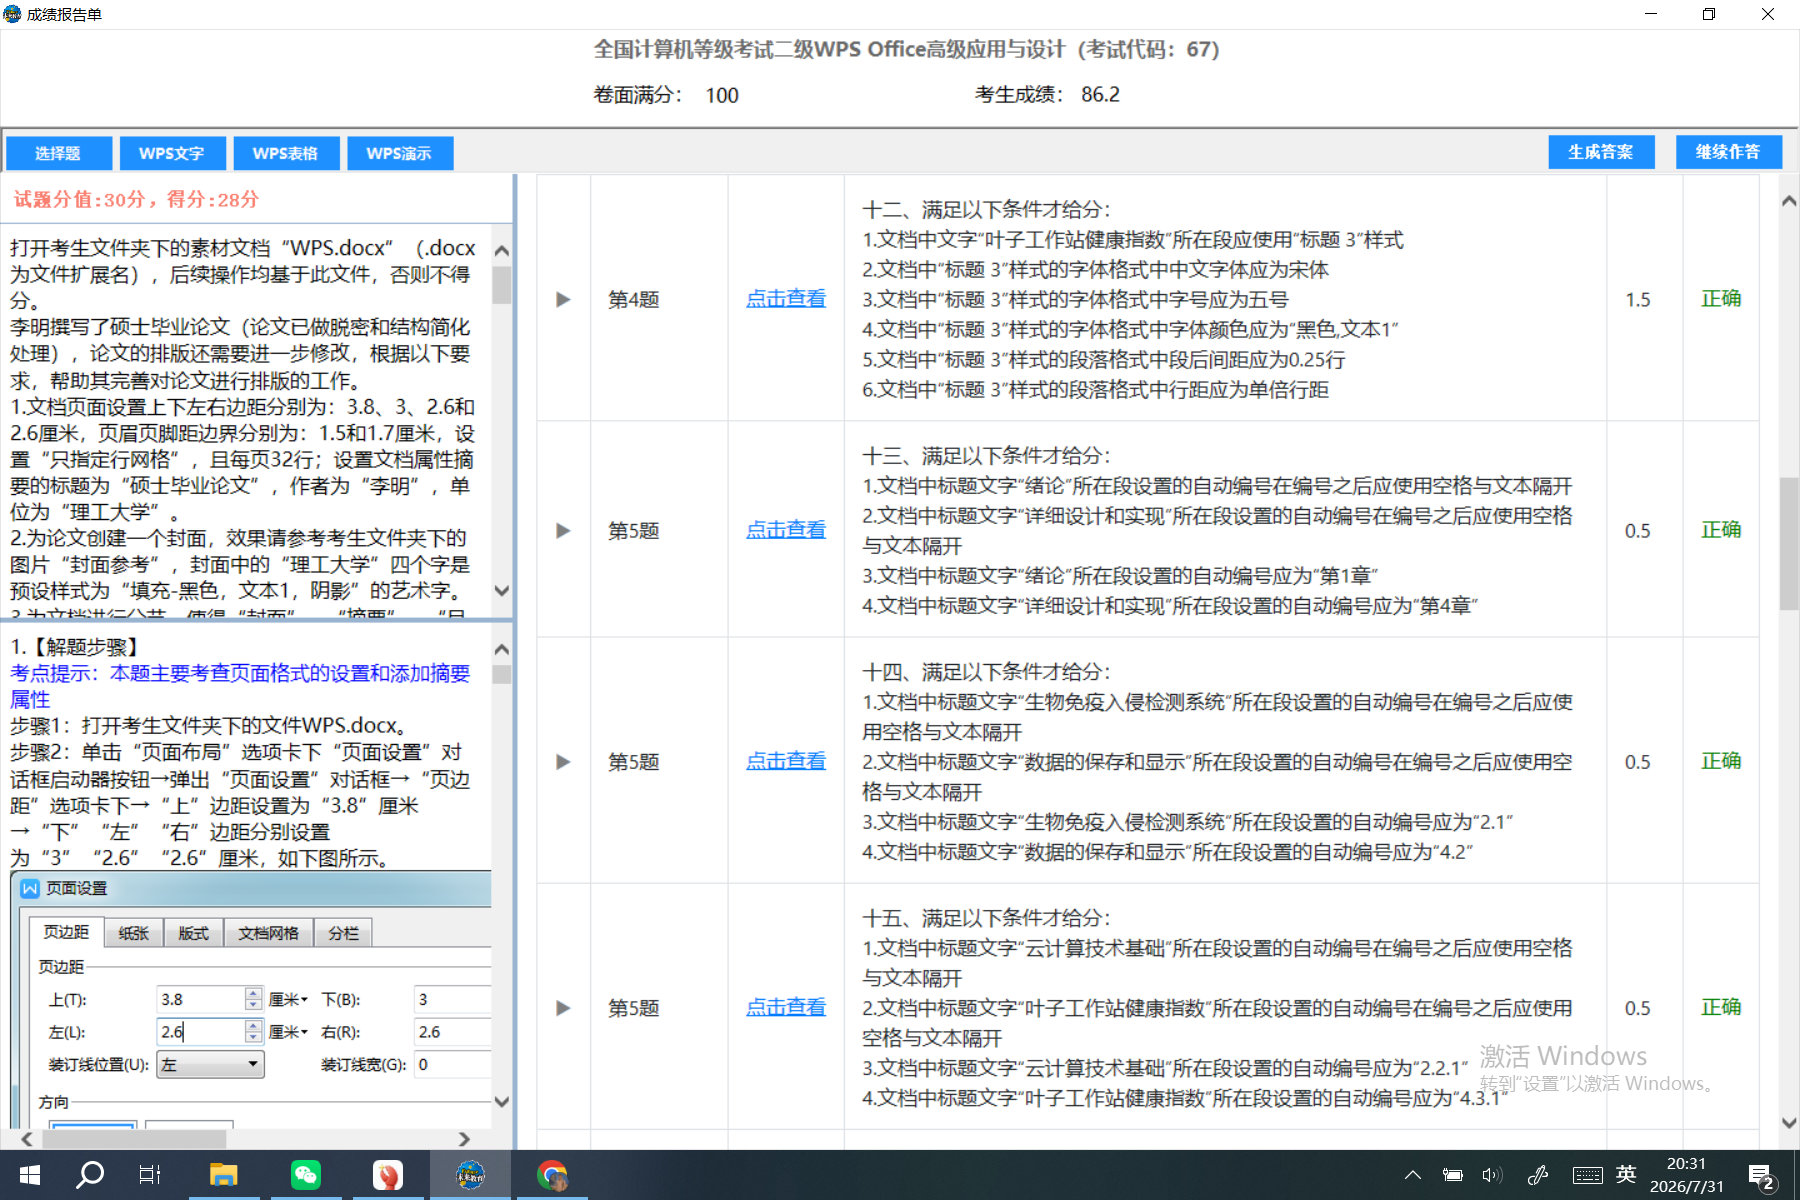Switch to the 选择题 tab
This screenshot has width=1800, height=1200.
(58, 153)
